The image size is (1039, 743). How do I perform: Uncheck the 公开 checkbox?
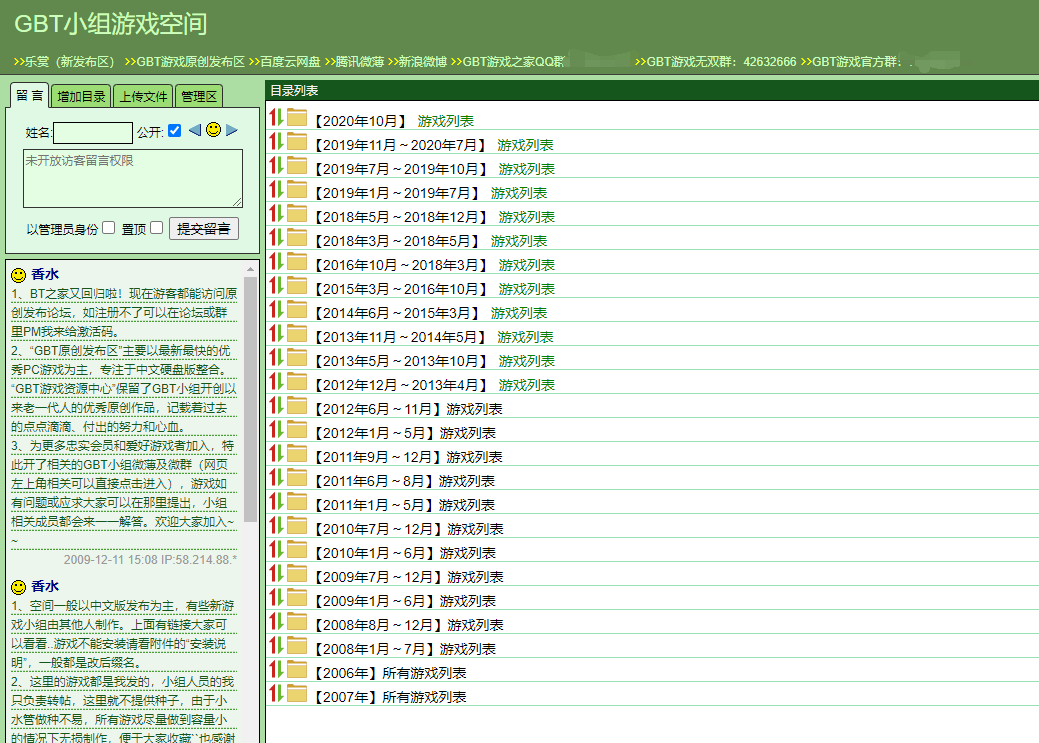click(x=174, y=131)
